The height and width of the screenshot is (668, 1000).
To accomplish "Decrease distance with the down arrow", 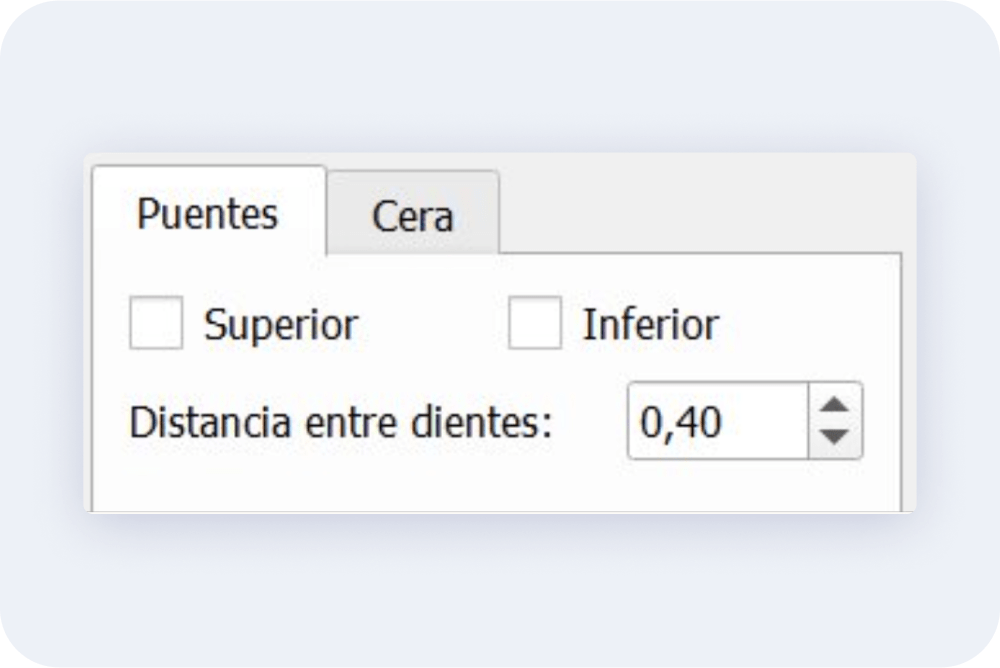I will [835, 438].
